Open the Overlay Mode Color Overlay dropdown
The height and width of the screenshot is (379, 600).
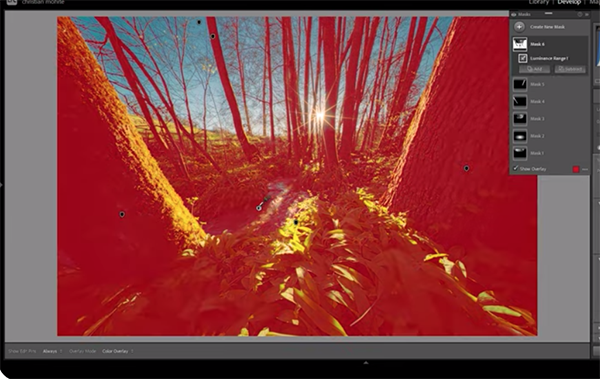click(x=117, y=351)
